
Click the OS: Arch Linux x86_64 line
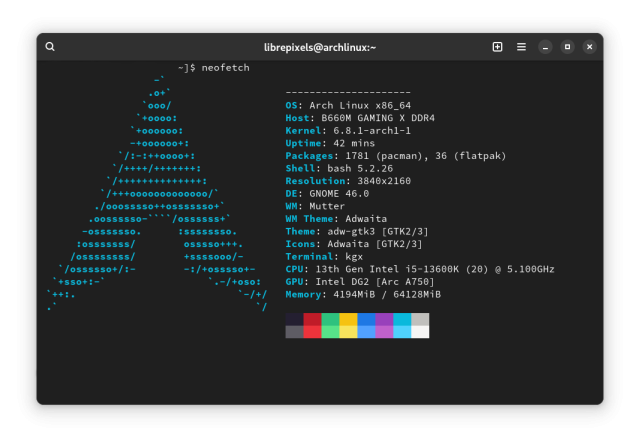pyautogui.click(x=348, y=105)
